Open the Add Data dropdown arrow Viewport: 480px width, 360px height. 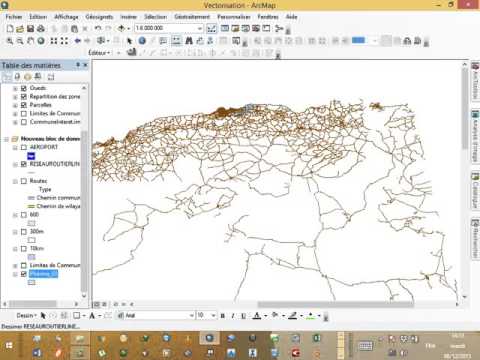coord(129,29)
